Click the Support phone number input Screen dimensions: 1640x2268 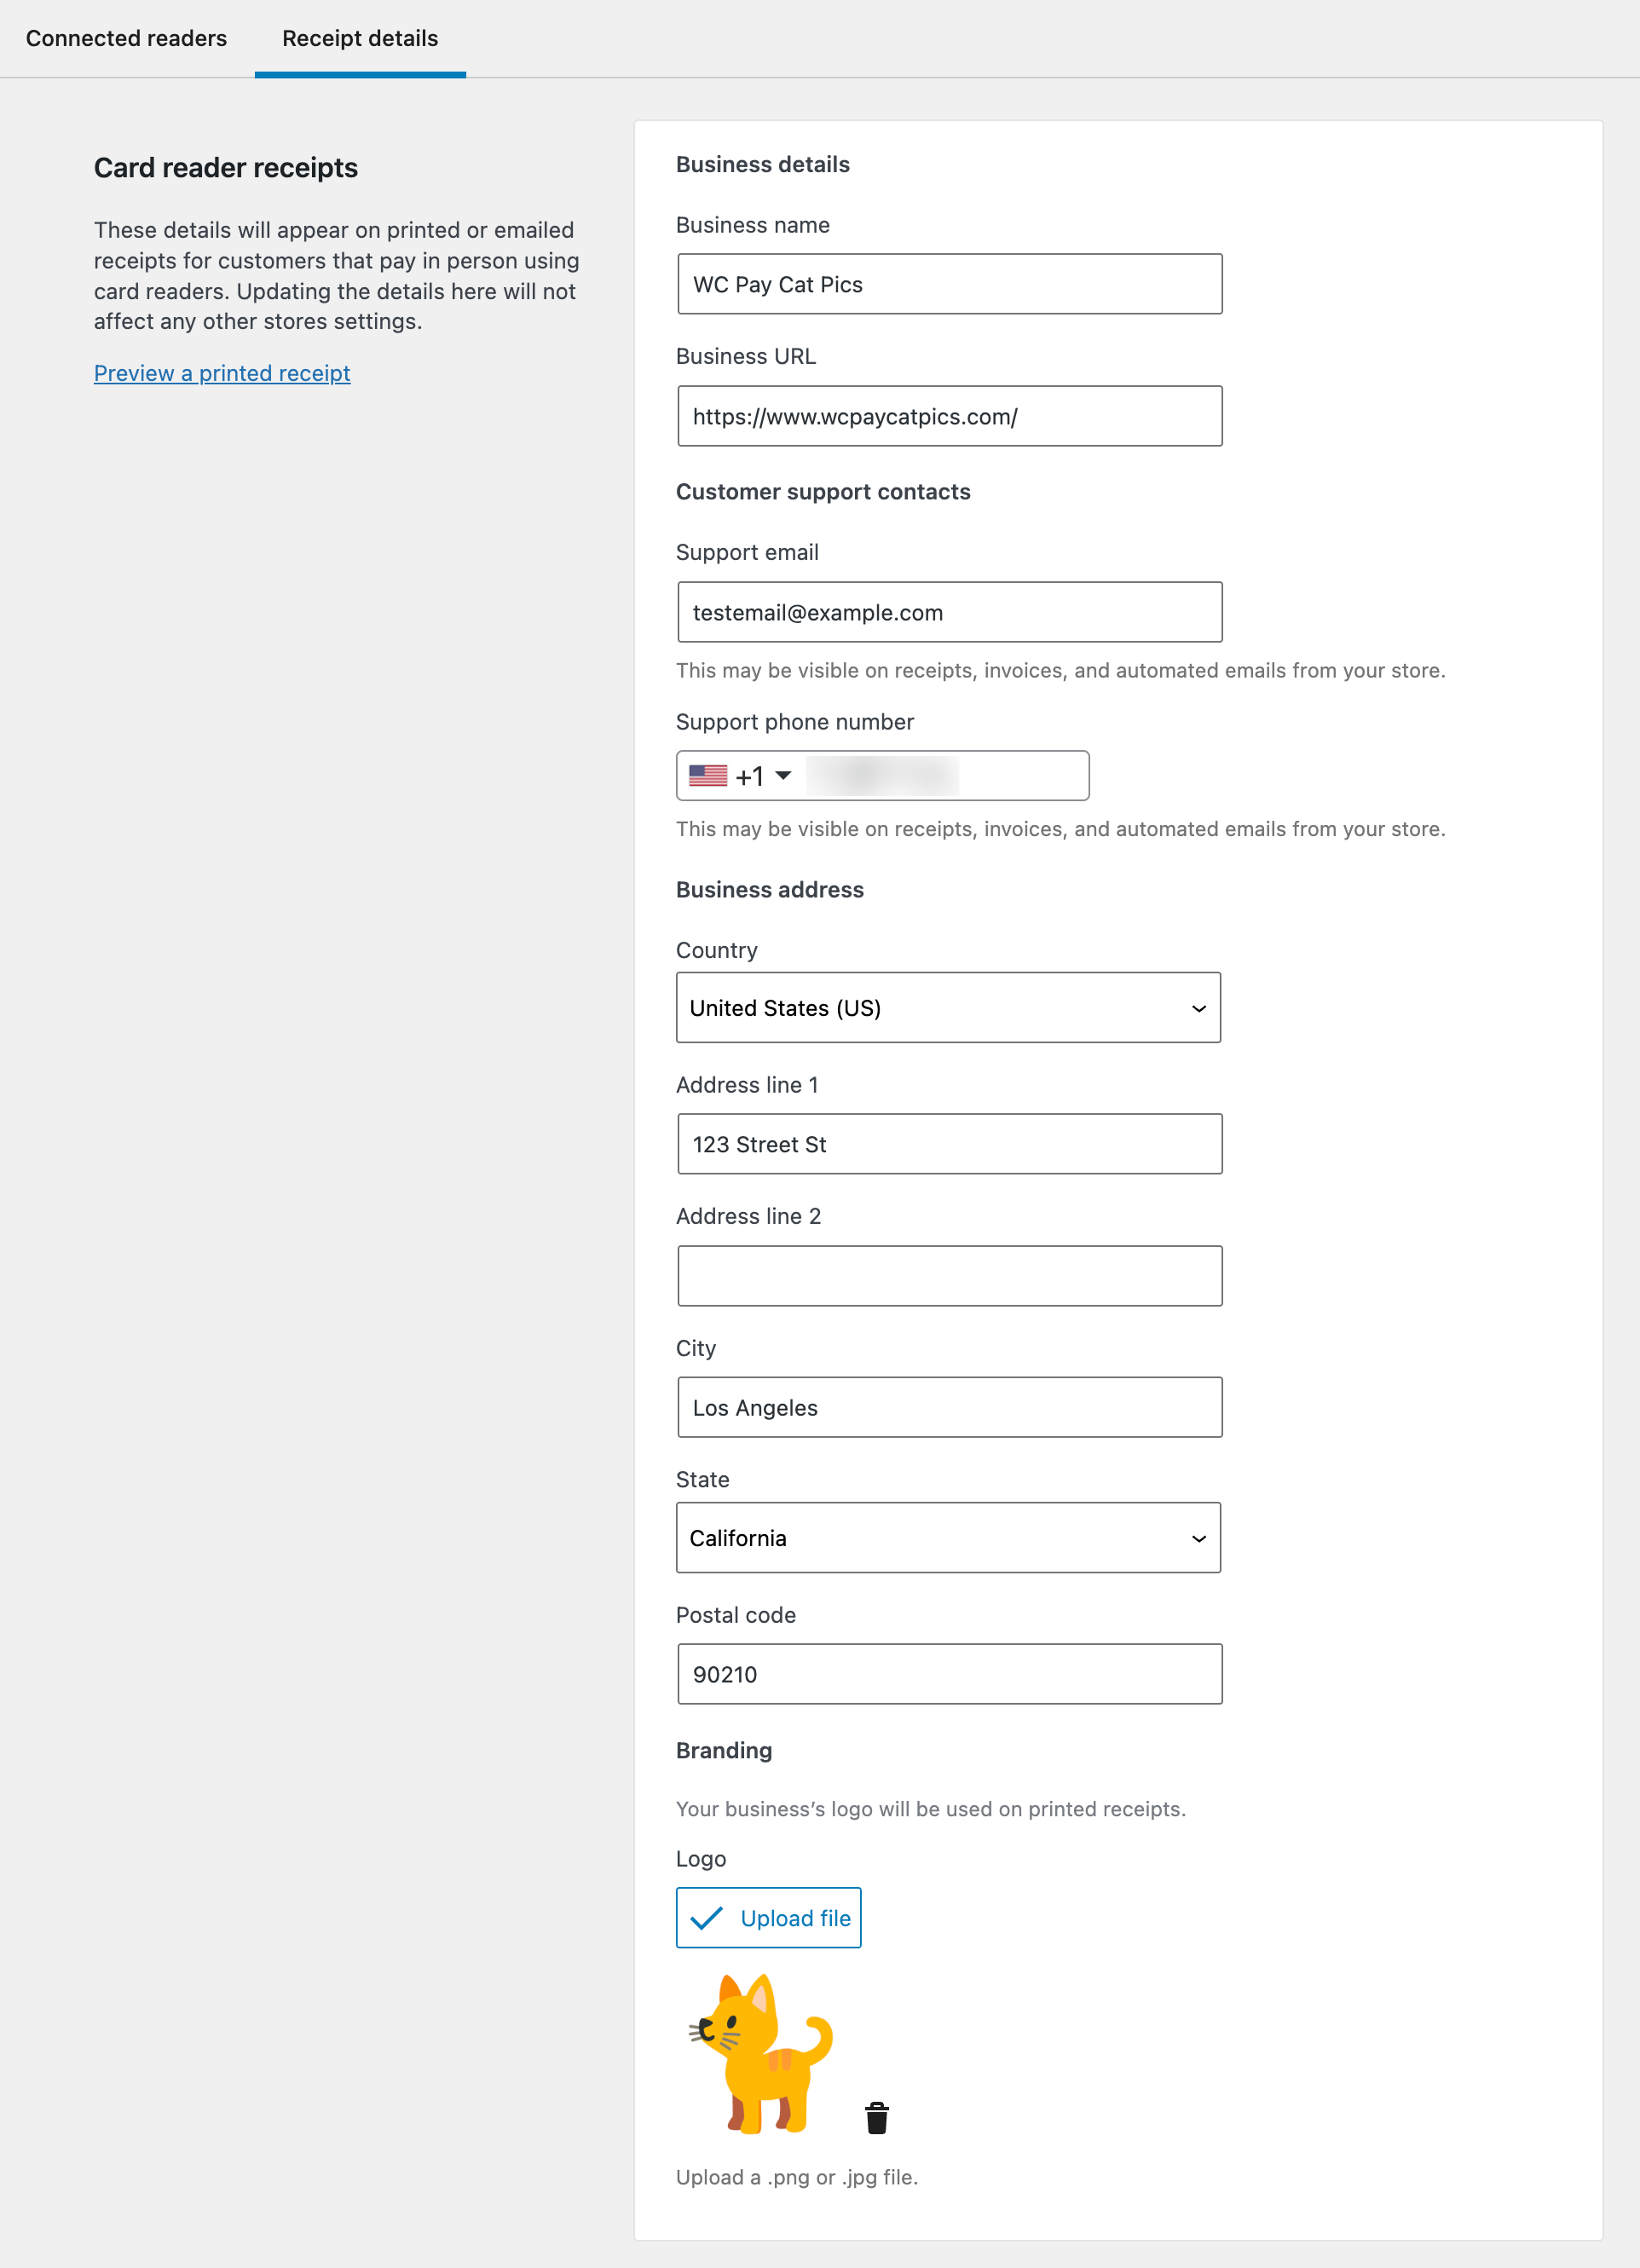pos(945,776)
